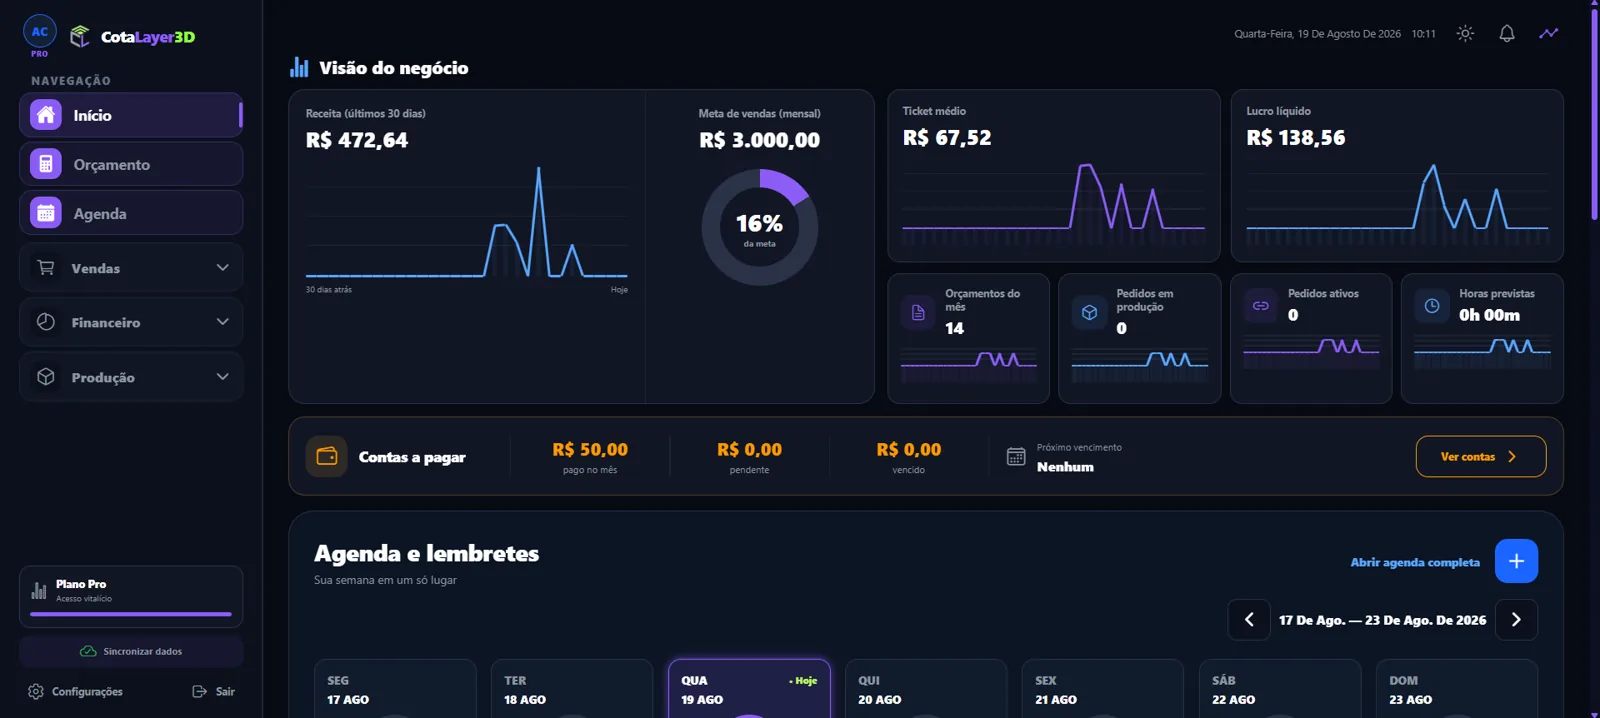Select the SÁB 22 AGO day card
The width and height of the screenshot is (1600, 718).
[1280, 689]
